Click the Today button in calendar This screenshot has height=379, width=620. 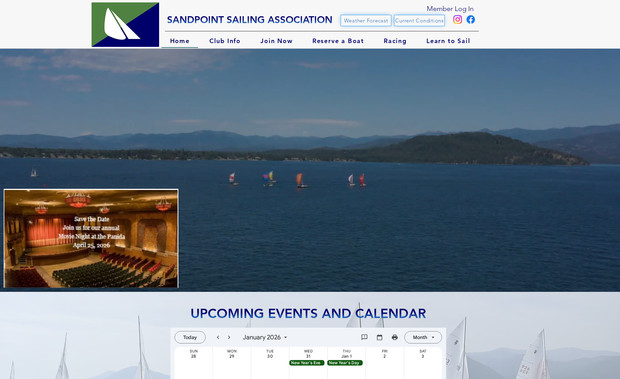tap(190, 338)
